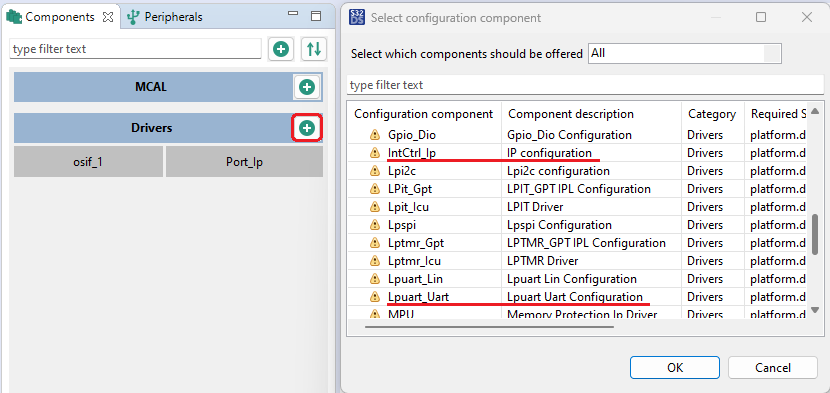Sort by Category column header
The image size is (830, 393).
click(712, 114)
